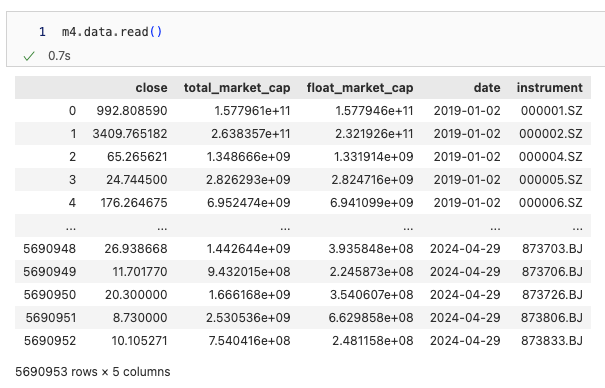The height and width of the screenshot is (388, 605).
Task: Click the total market cap 2.826293e+09 cell
Action: click(248, 180)
